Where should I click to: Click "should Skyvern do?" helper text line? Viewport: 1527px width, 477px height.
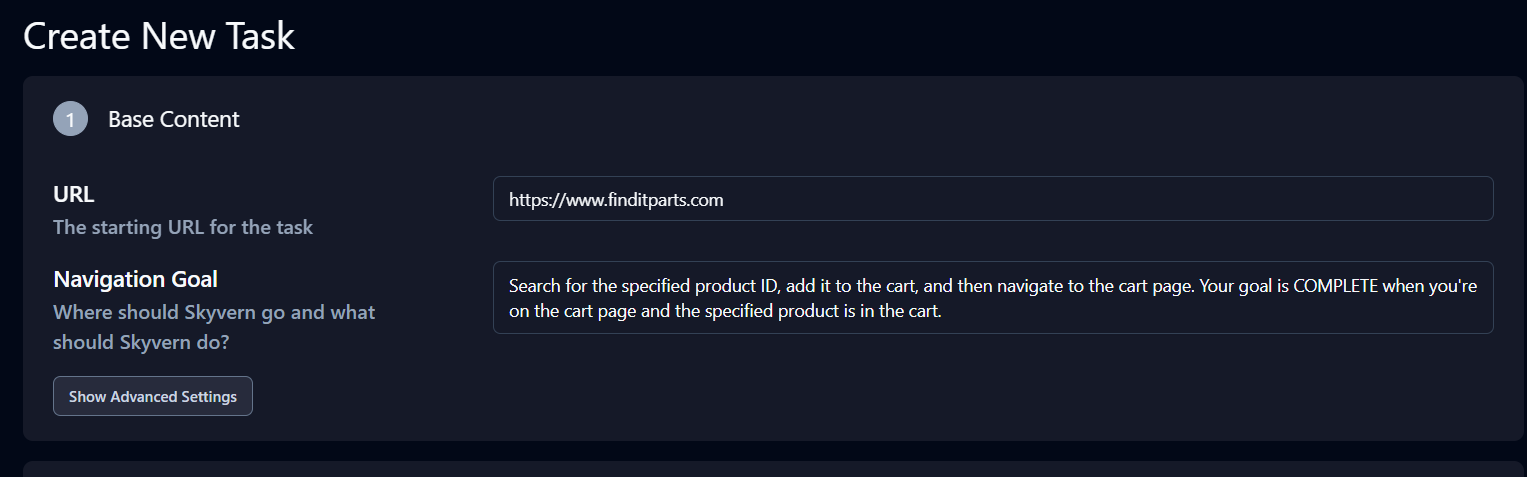tap(141, 342)
